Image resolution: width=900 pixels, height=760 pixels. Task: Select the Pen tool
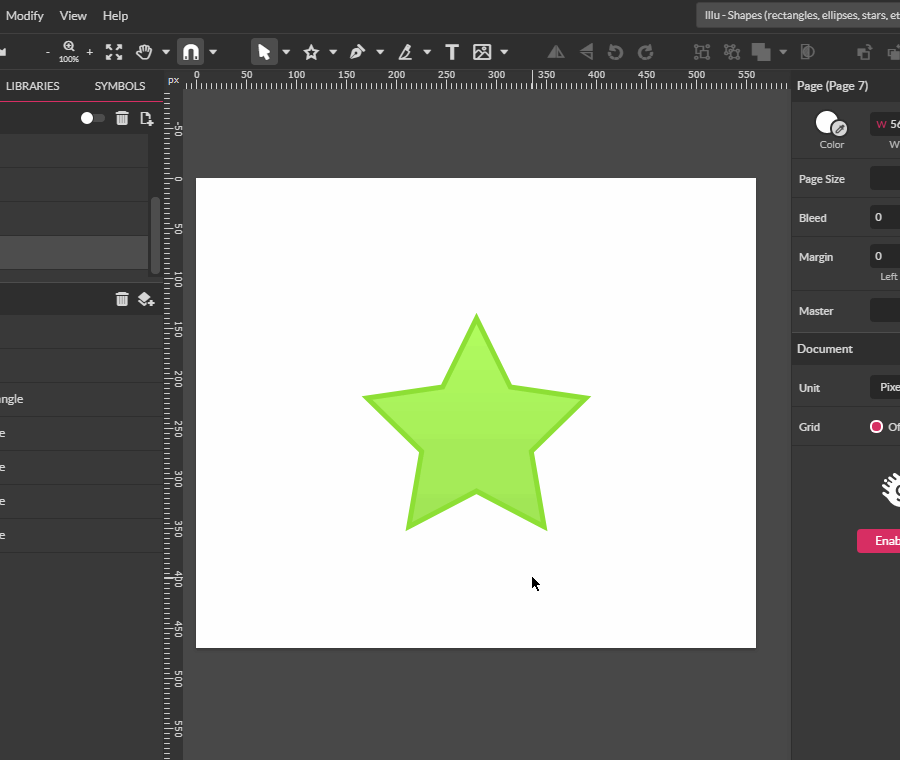pyautogui.click(x=357, y=51)
